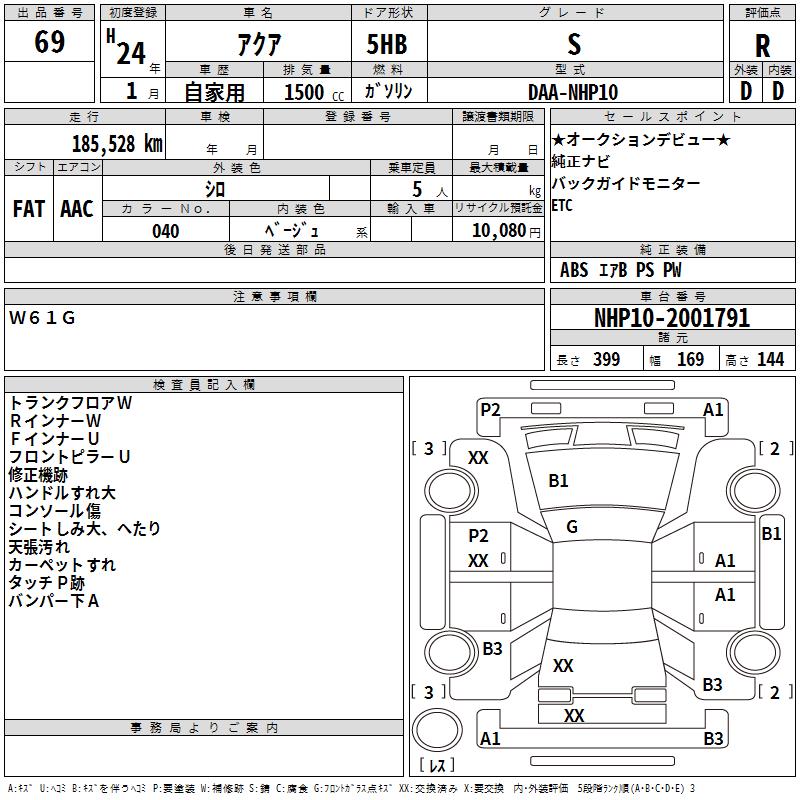800x800 pixels.
Task: Select the color number 040
Action: click(166, 231)
